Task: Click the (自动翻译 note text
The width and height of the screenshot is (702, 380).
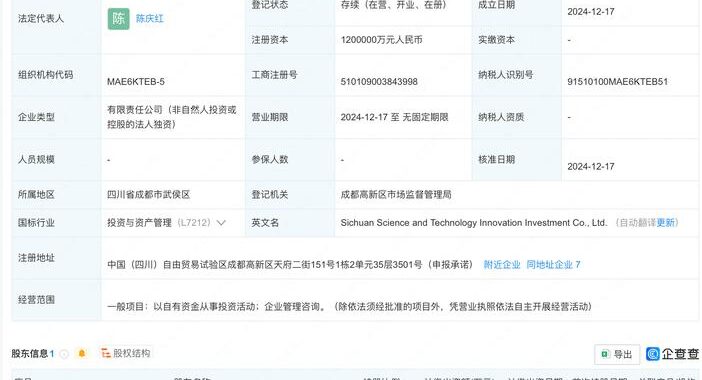Action: (x=636, y=222)
